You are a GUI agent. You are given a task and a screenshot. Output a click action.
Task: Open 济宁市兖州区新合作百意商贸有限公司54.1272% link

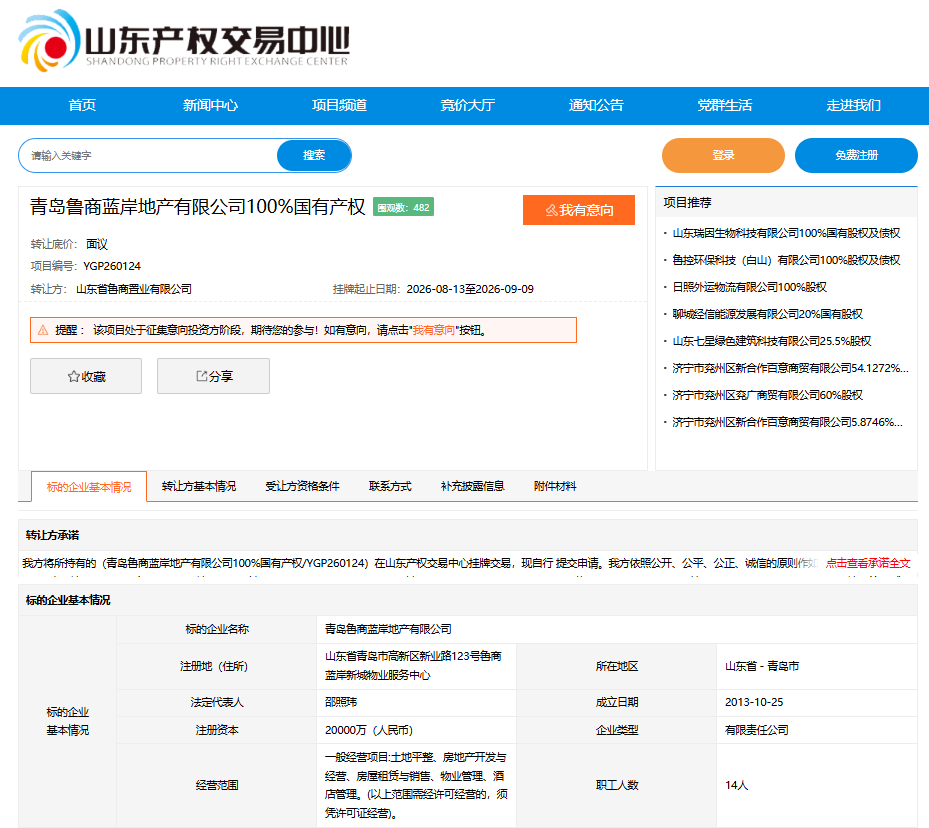[790, 368]
